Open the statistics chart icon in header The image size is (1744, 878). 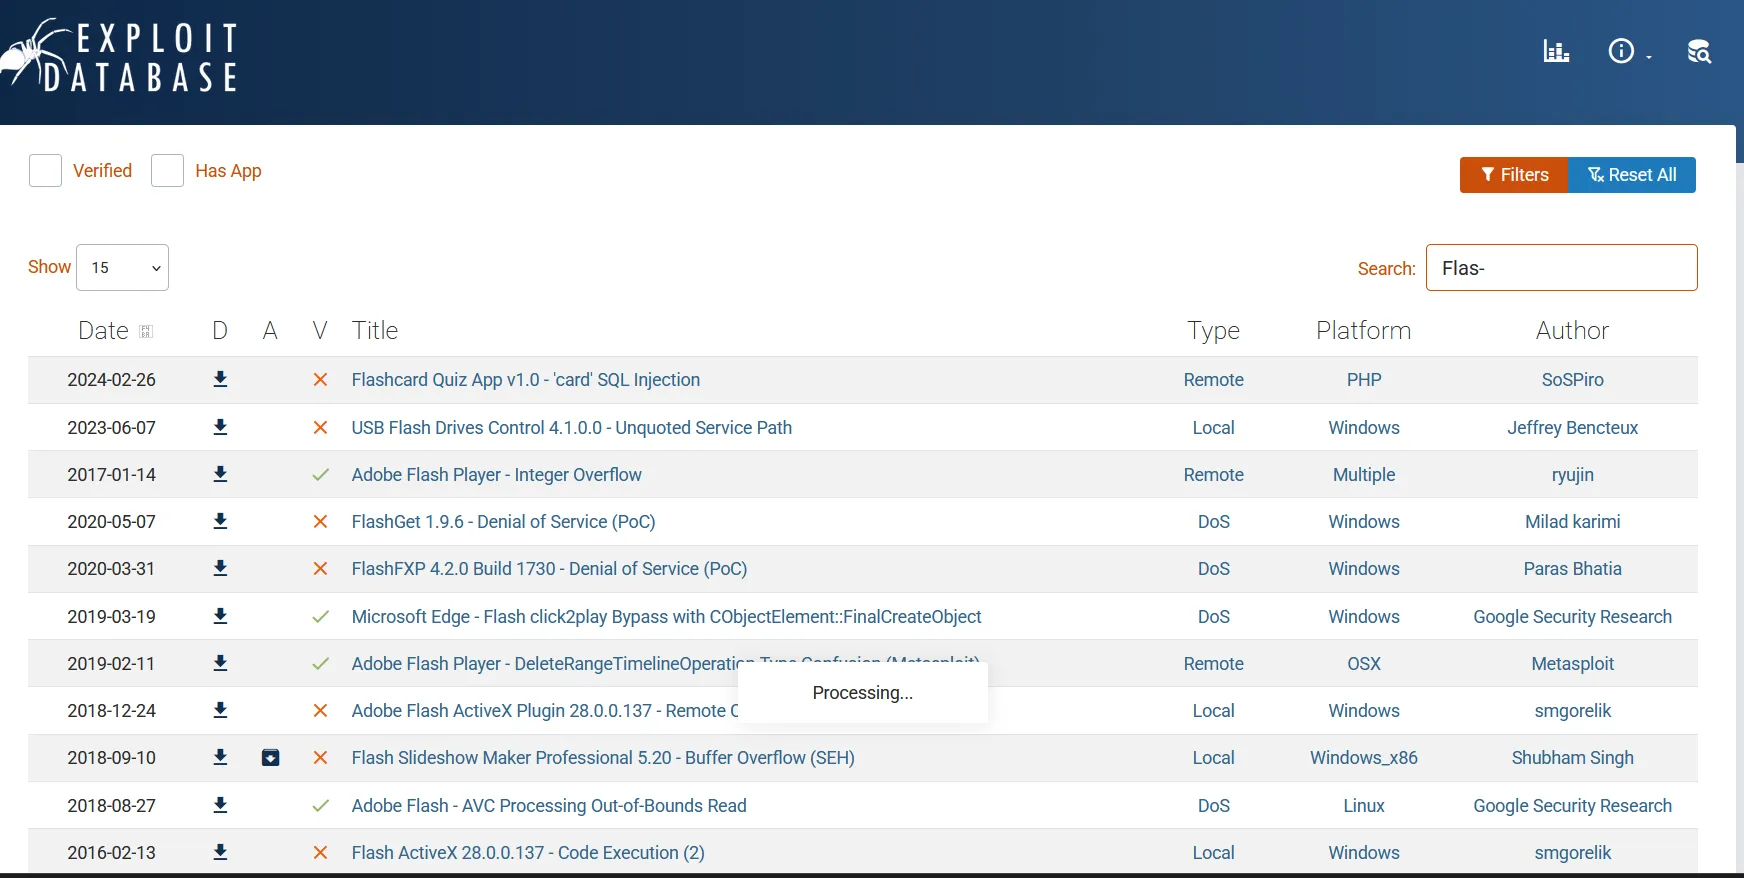tap(1556, 51)
